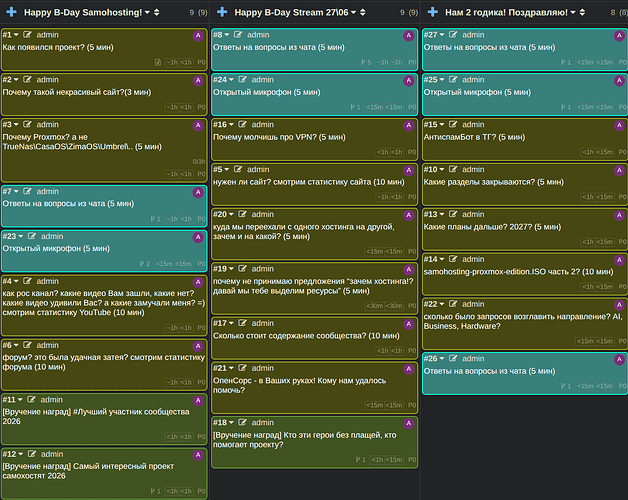628x500 pixels.
Task: Edit card #1 using pencil icon
Action: point(27,35)
